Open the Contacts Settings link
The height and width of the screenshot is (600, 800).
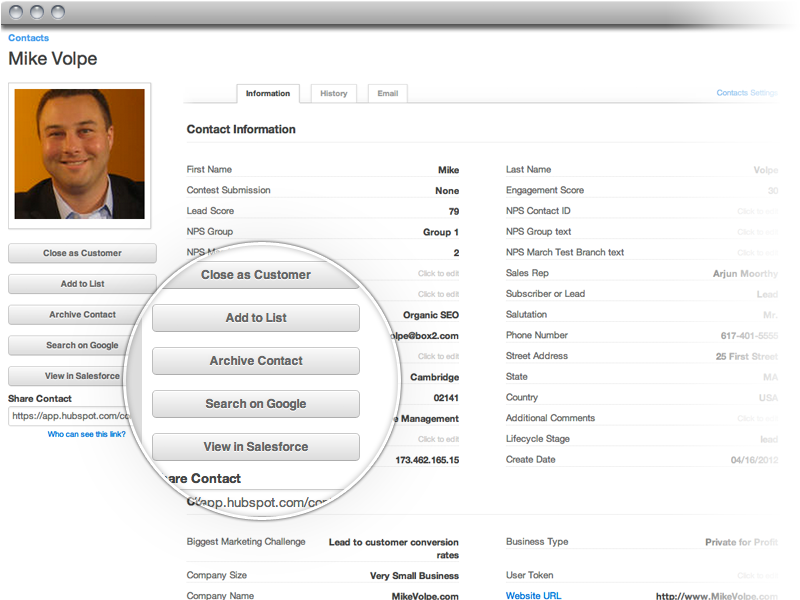(746, 93)
